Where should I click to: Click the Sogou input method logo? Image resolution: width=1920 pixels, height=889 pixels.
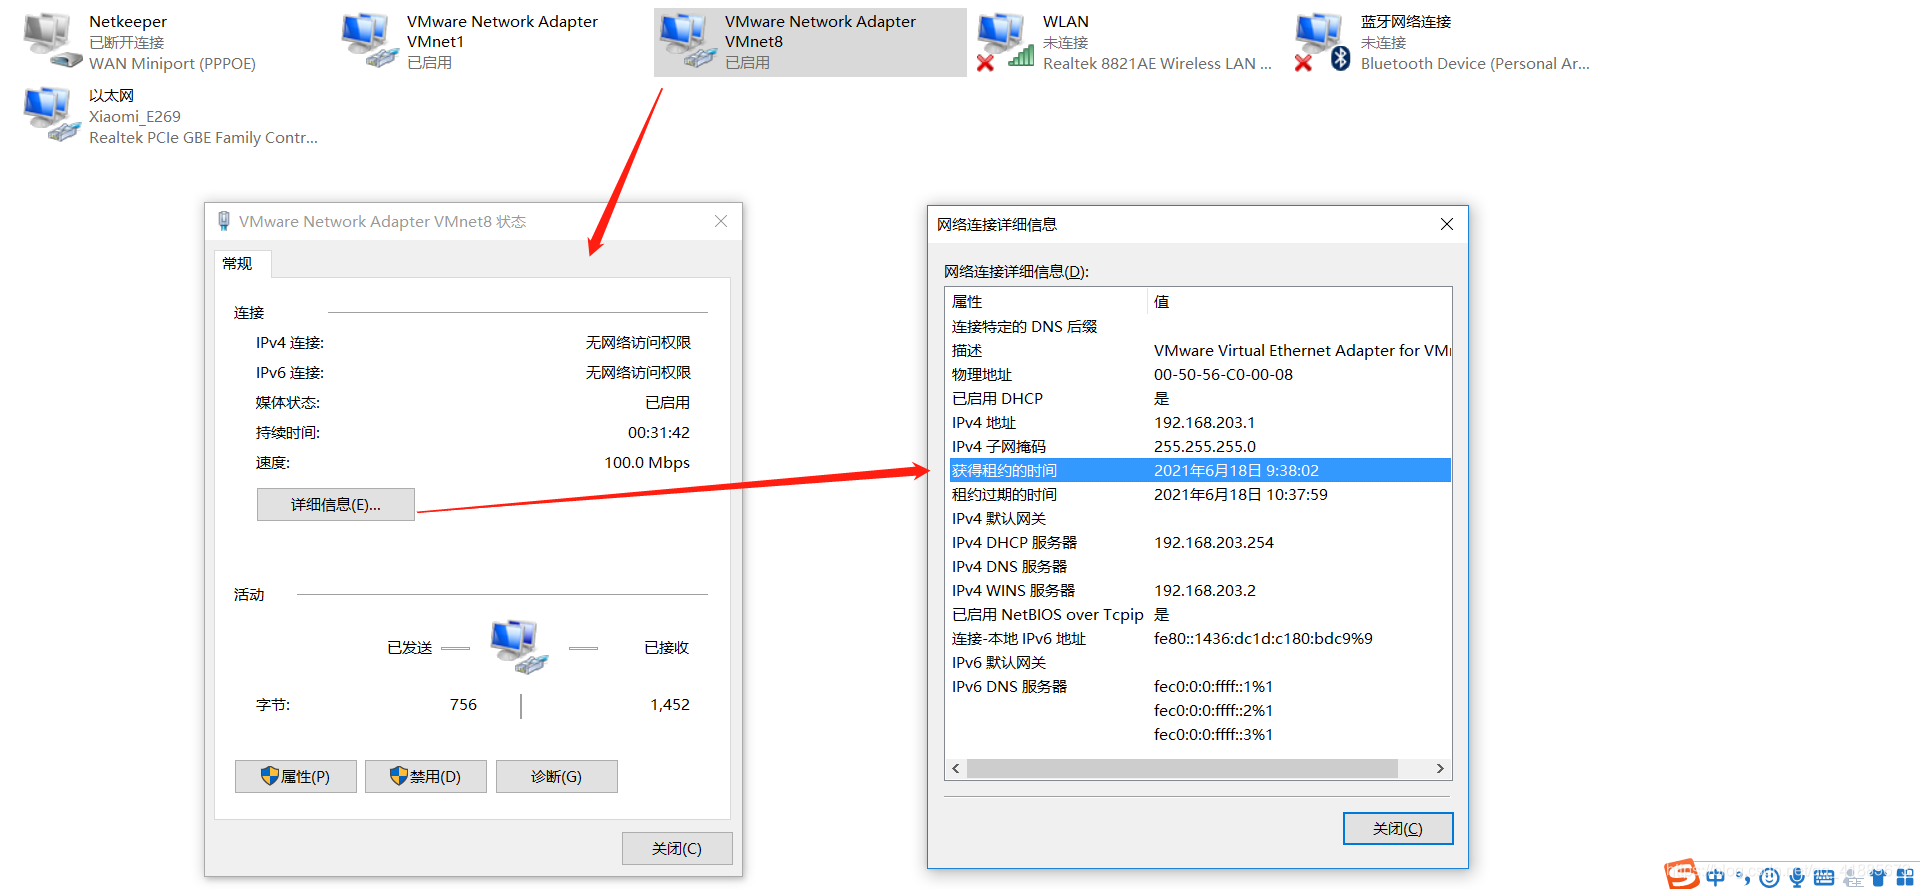point(1682,875)
